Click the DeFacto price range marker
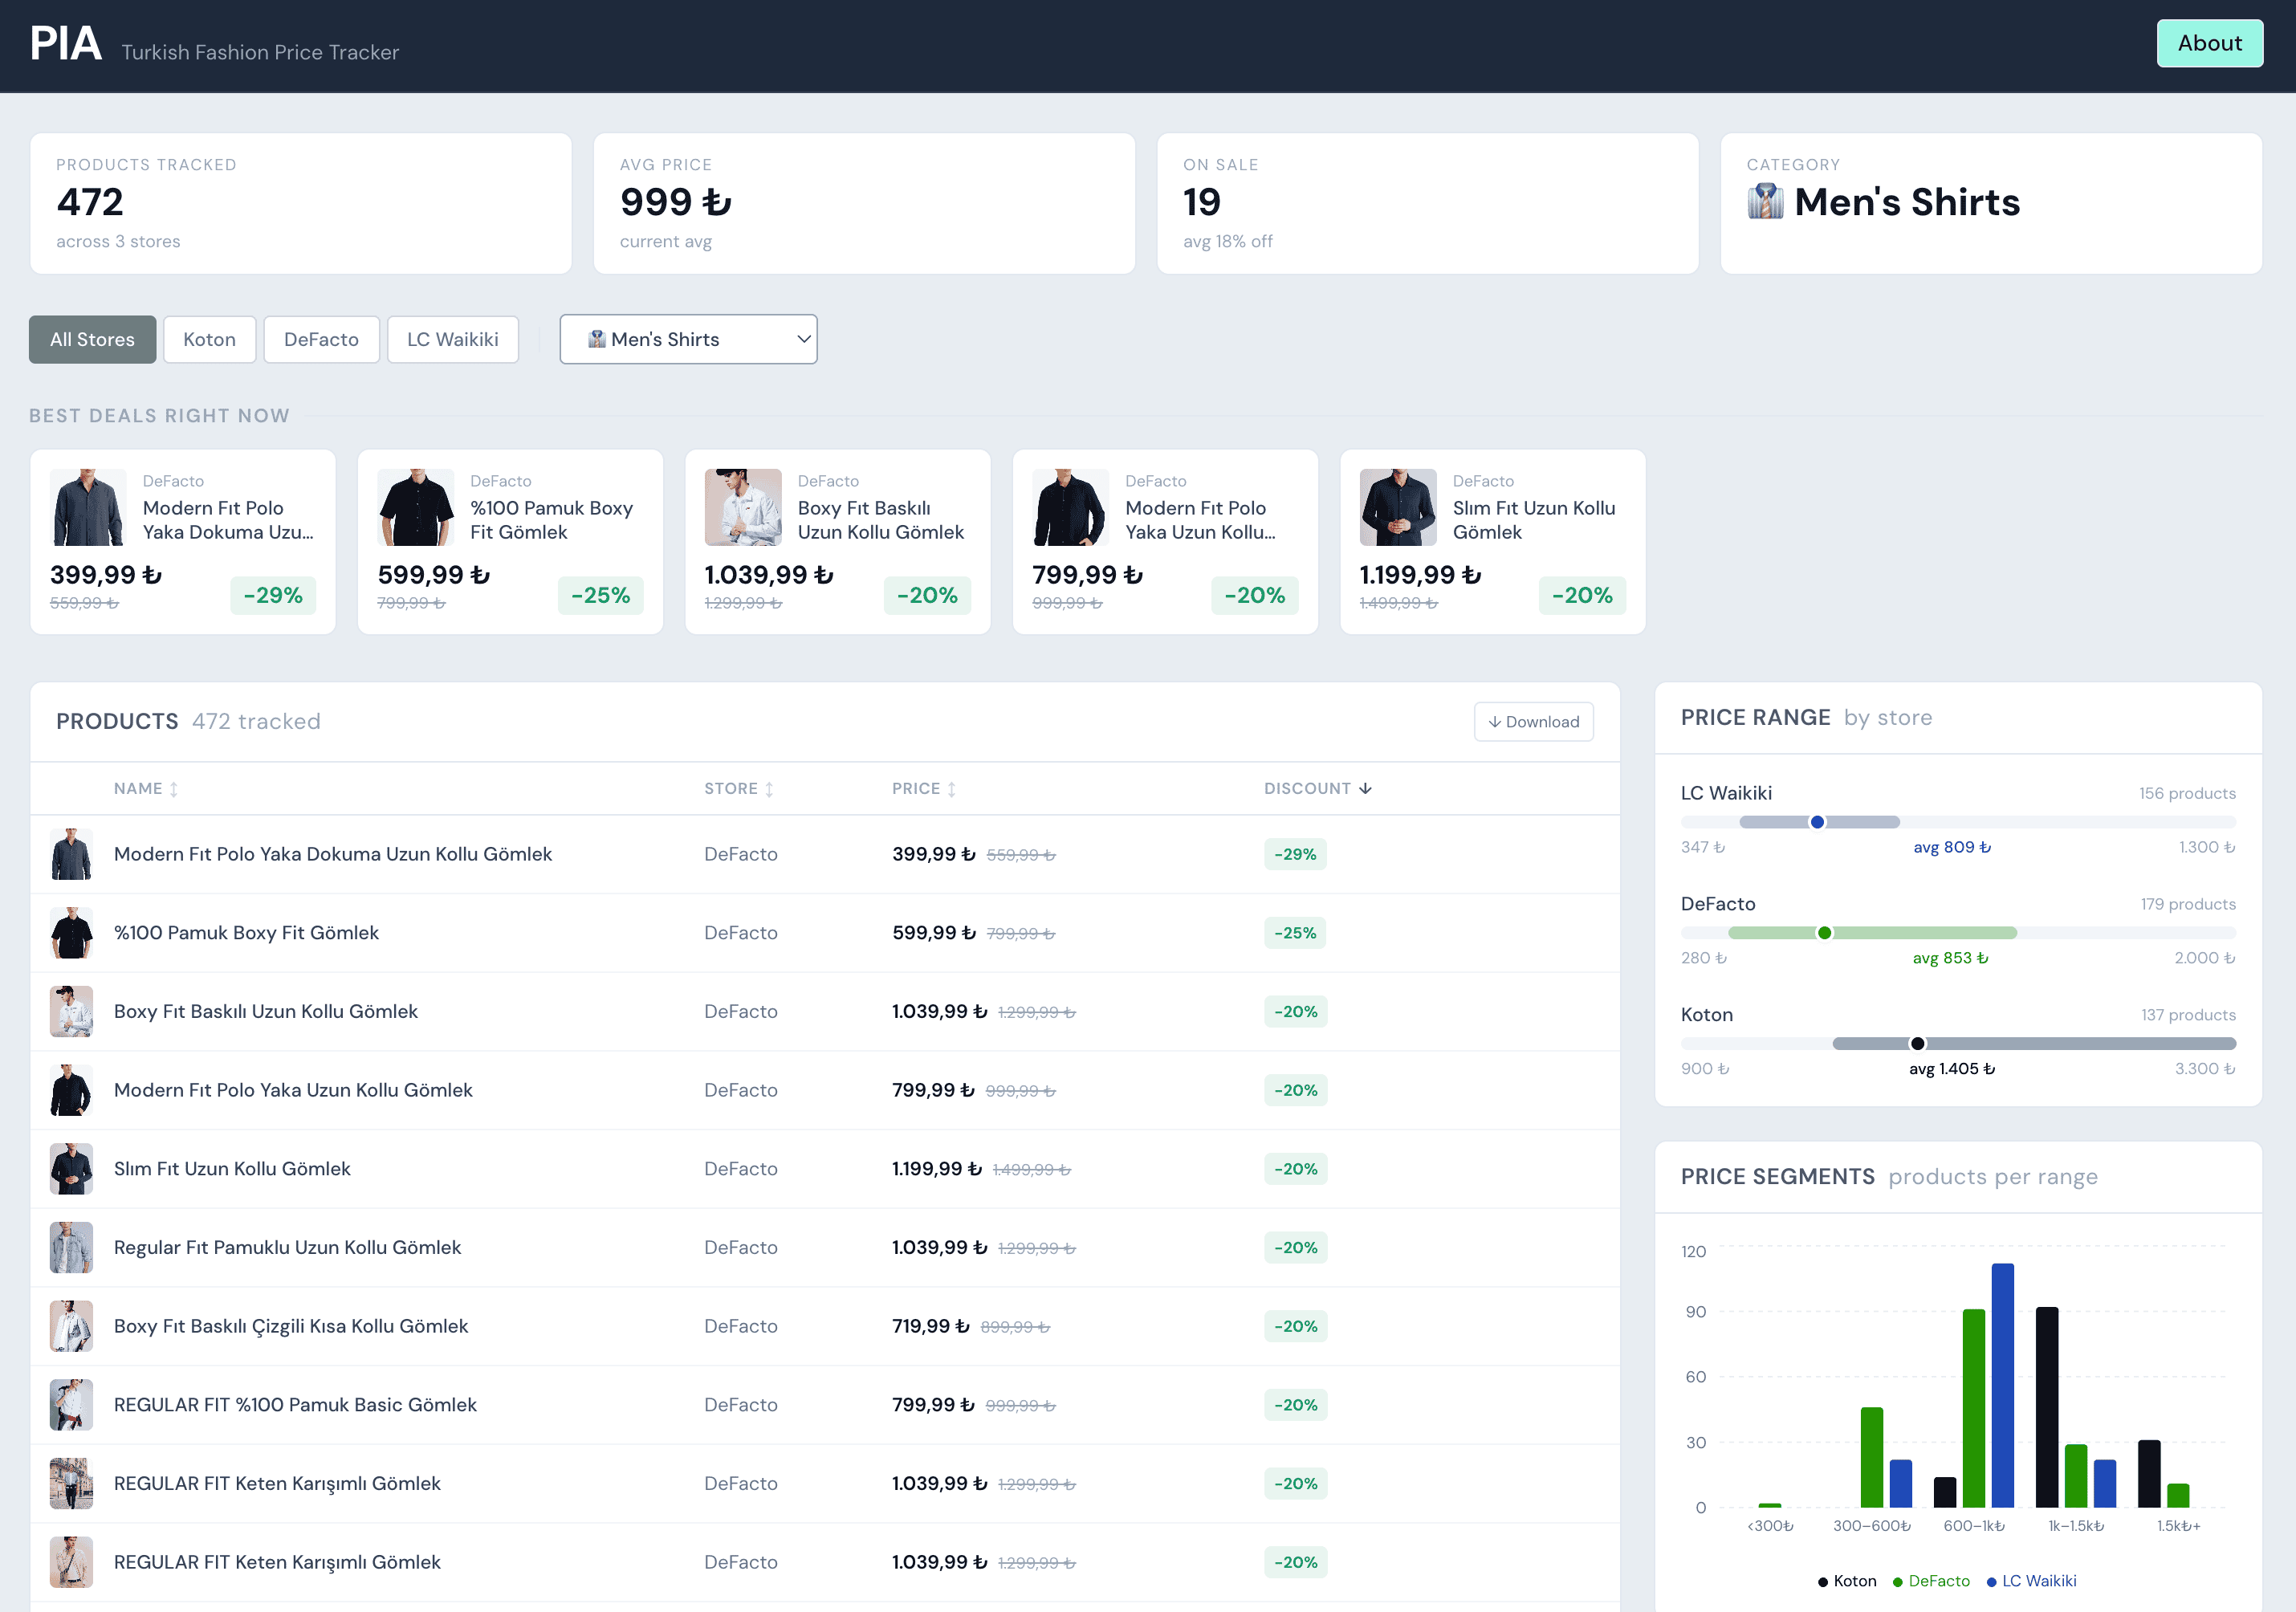Screen dimensions: 2296x1612 tap(1824, 933)
